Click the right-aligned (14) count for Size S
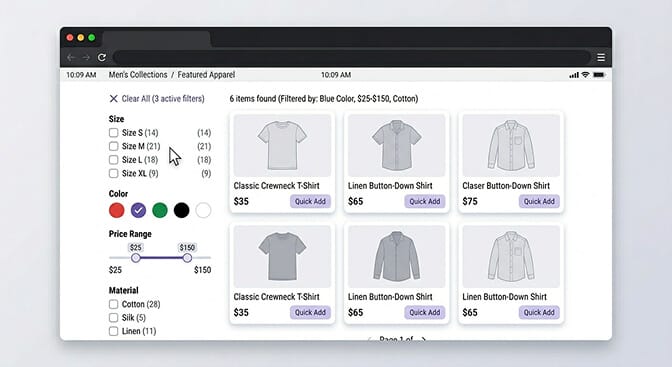 (x=204, y=132)
